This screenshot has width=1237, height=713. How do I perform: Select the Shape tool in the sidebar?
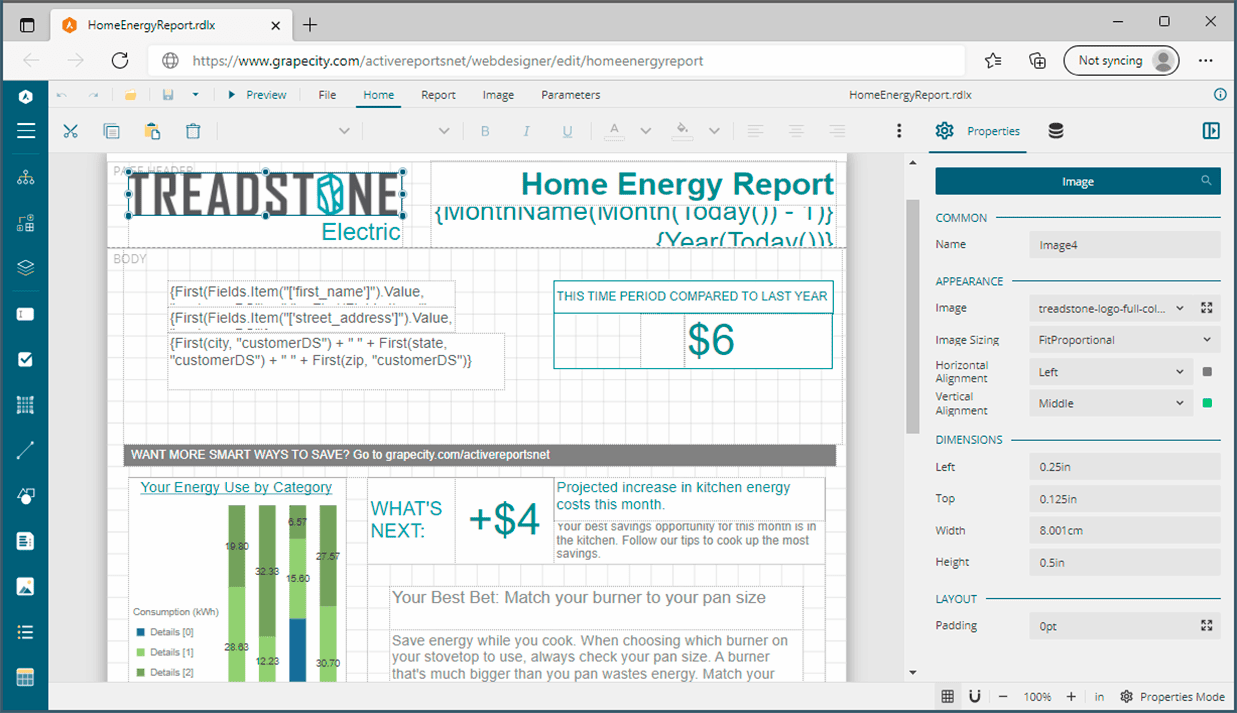click(x=26, y=496)
